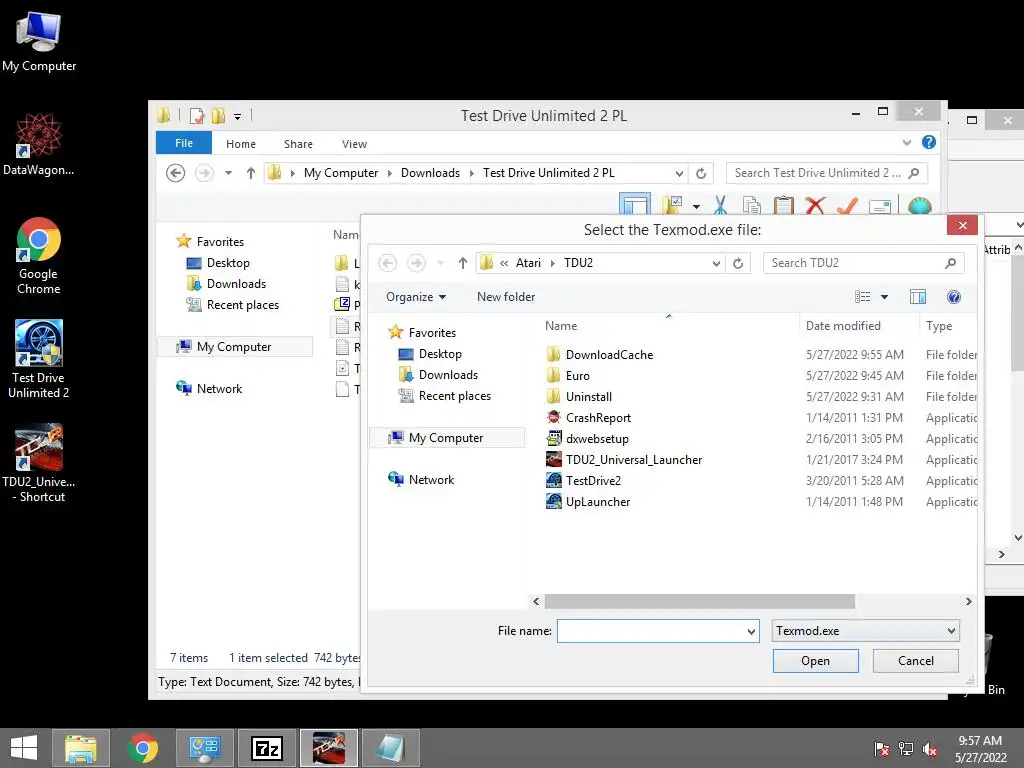Expand the File name combo box dropdown
The width and height of the screenshot is (1024, 768).
(x=751, y=632)
